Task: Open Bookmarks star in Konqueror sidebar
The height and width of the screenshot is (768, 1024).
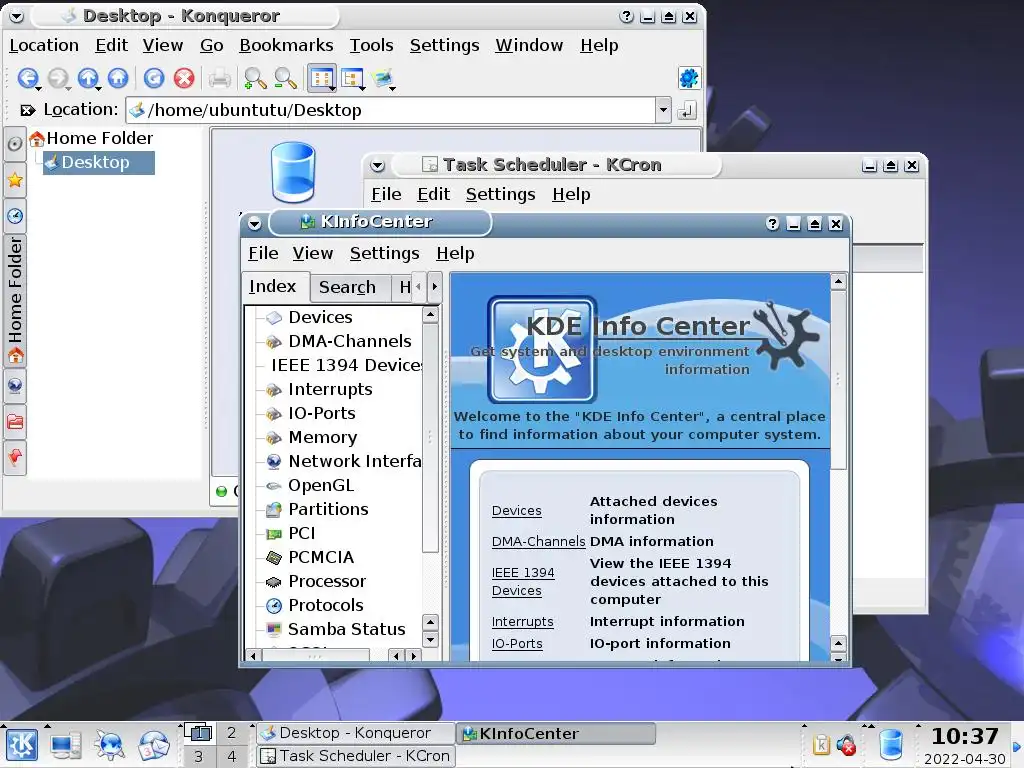Action: click(15, 180)
